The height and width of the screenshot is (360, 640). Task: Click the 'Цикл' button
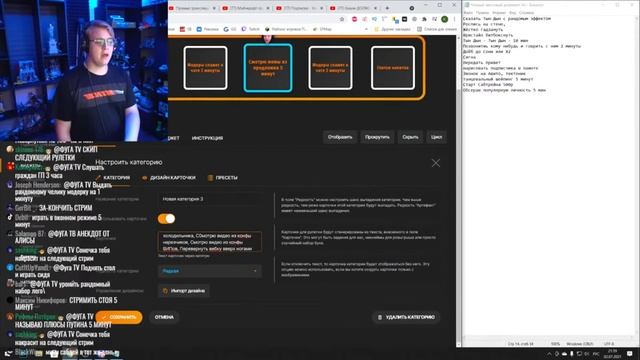436,137
